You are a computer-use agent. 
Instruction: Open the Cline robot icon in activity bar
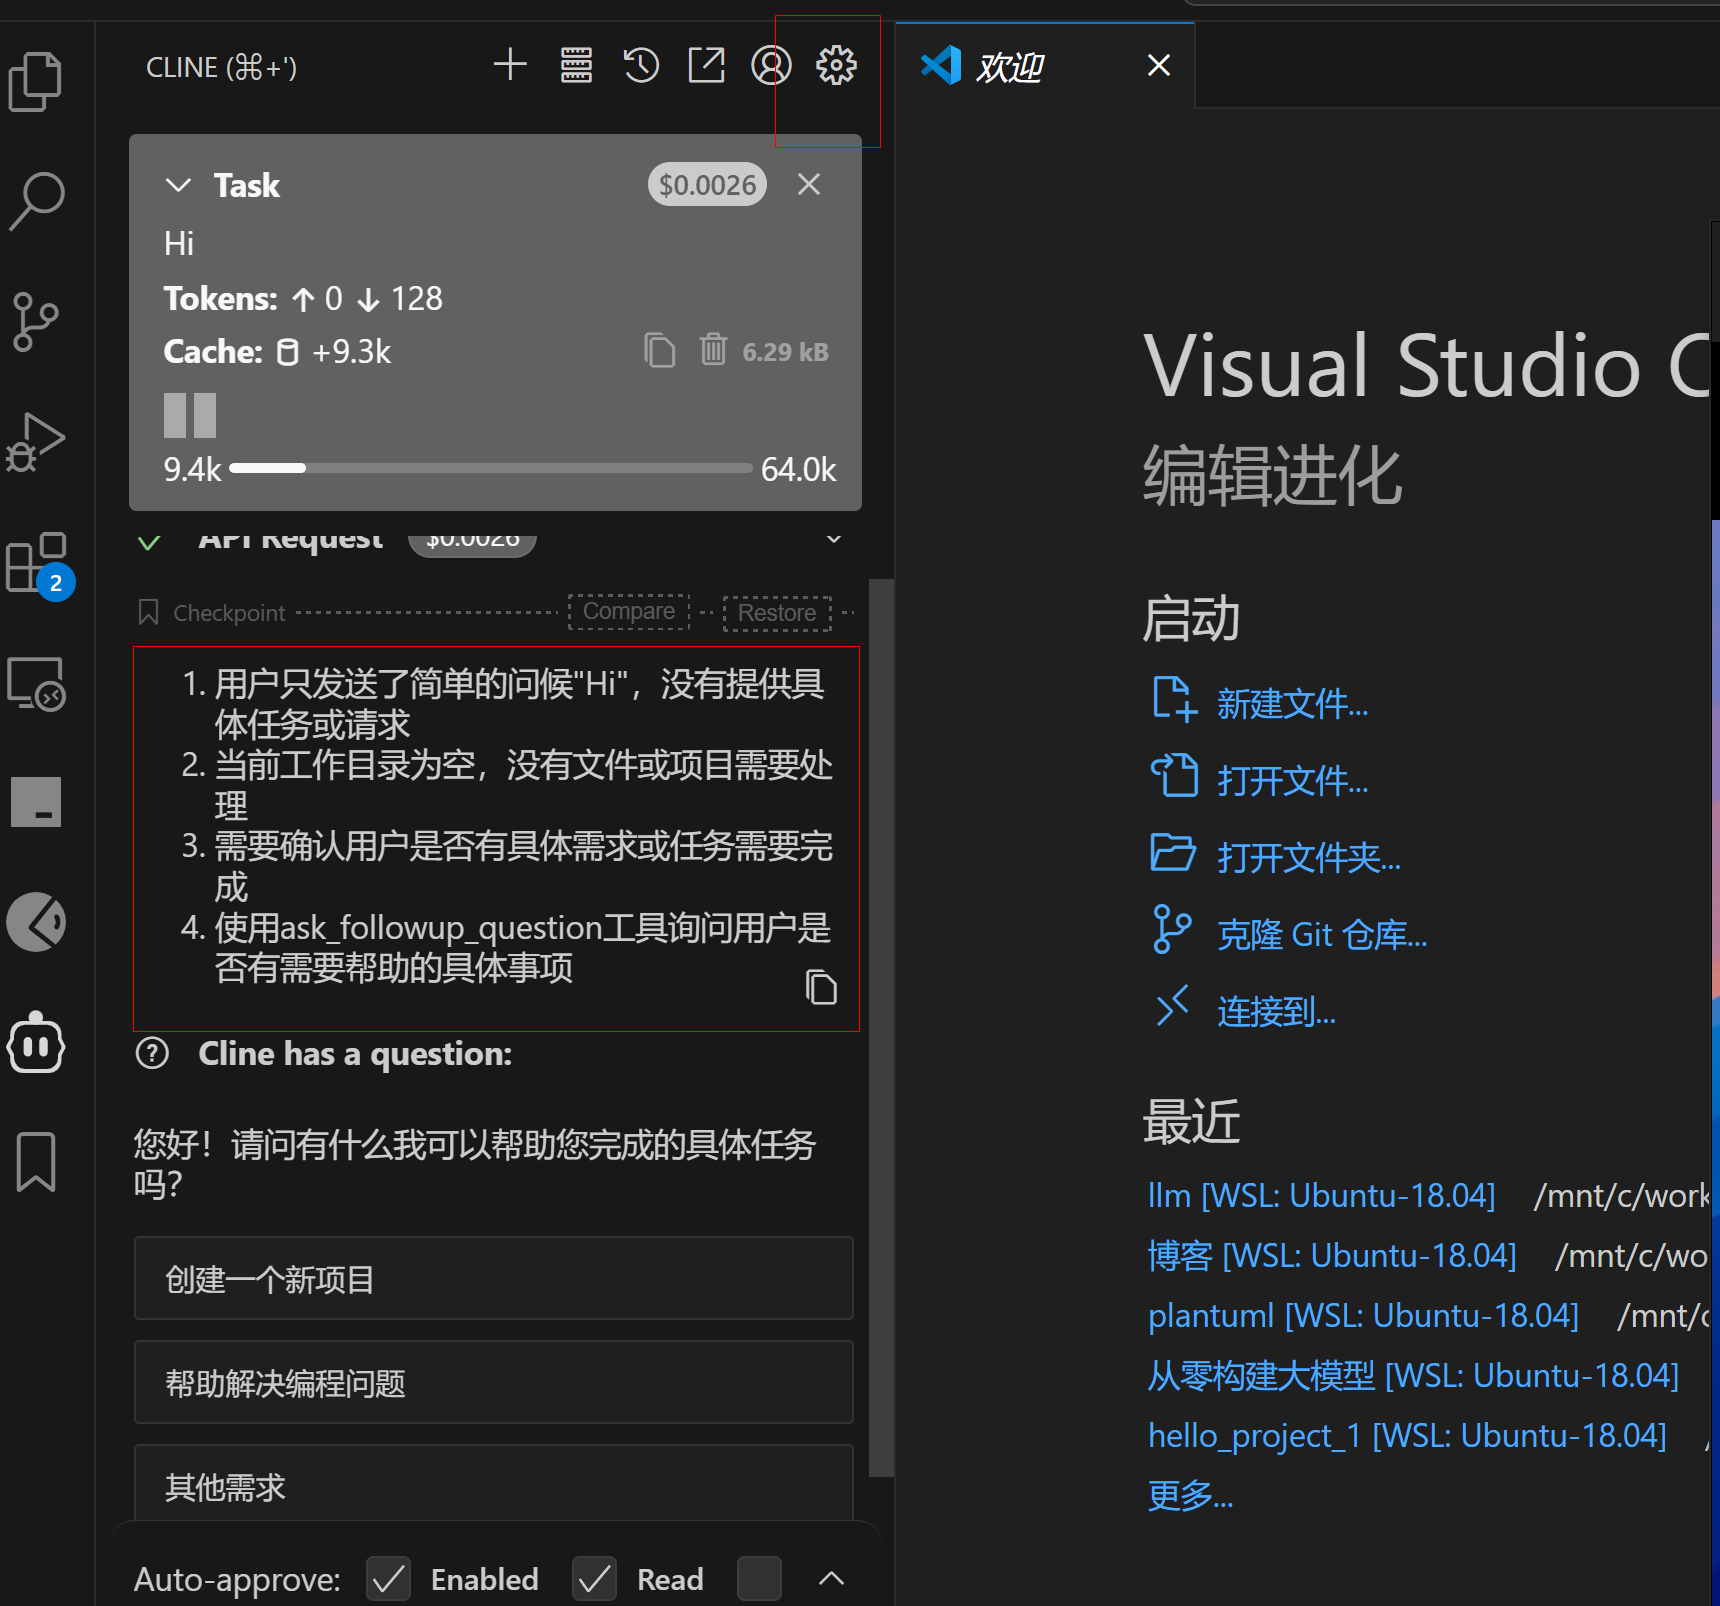click(36, 1043)
